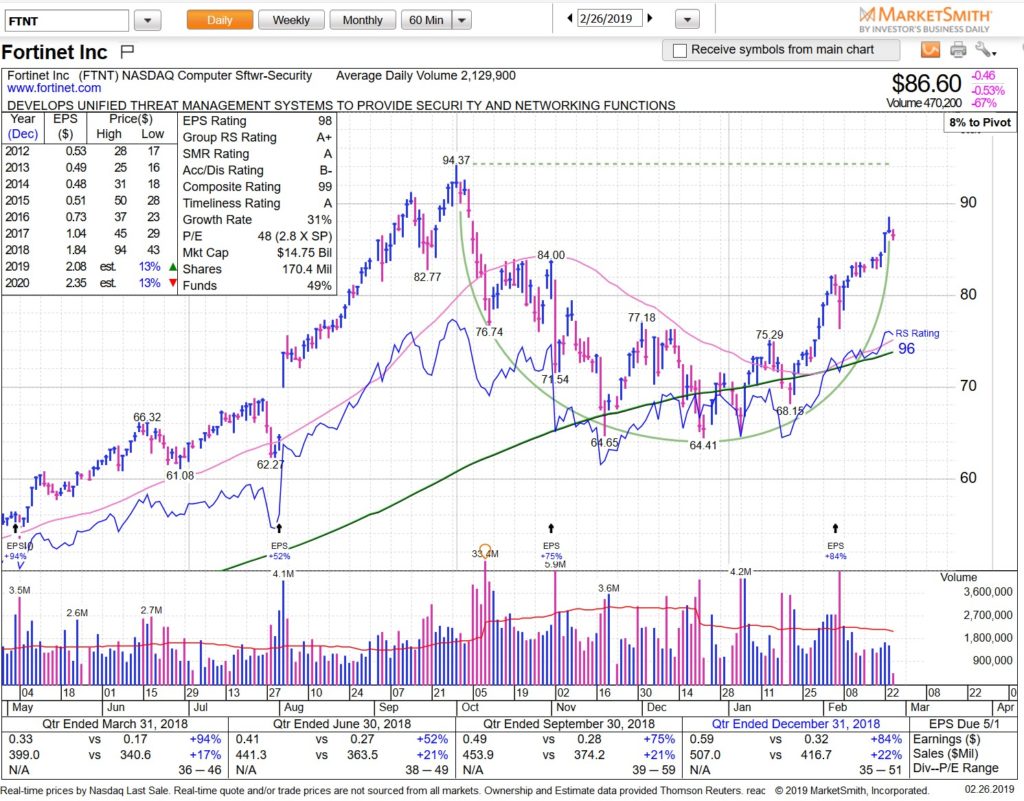Click the 8% to Pivot button
The width and height of the screenshot is (1024, 801).
pyautogui.click(x=980, y=123)
